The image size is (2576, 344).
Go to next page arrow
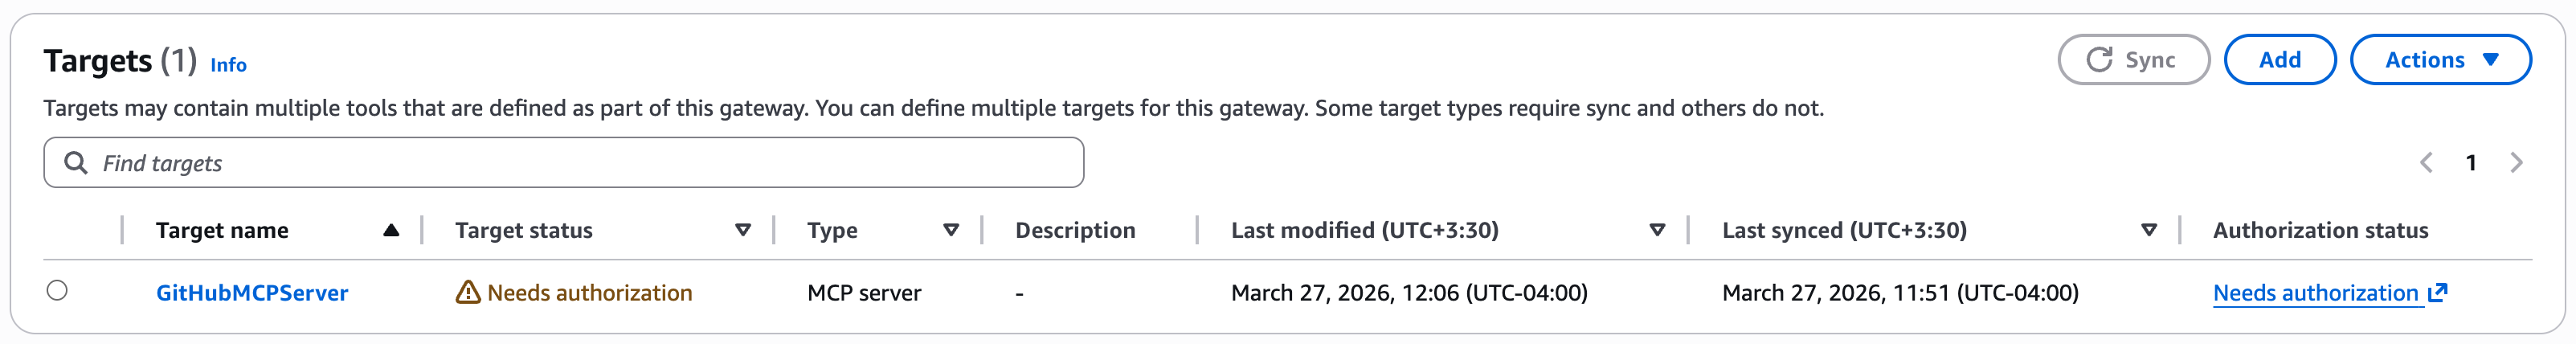pyautogui.click(x=2516, y=162)
